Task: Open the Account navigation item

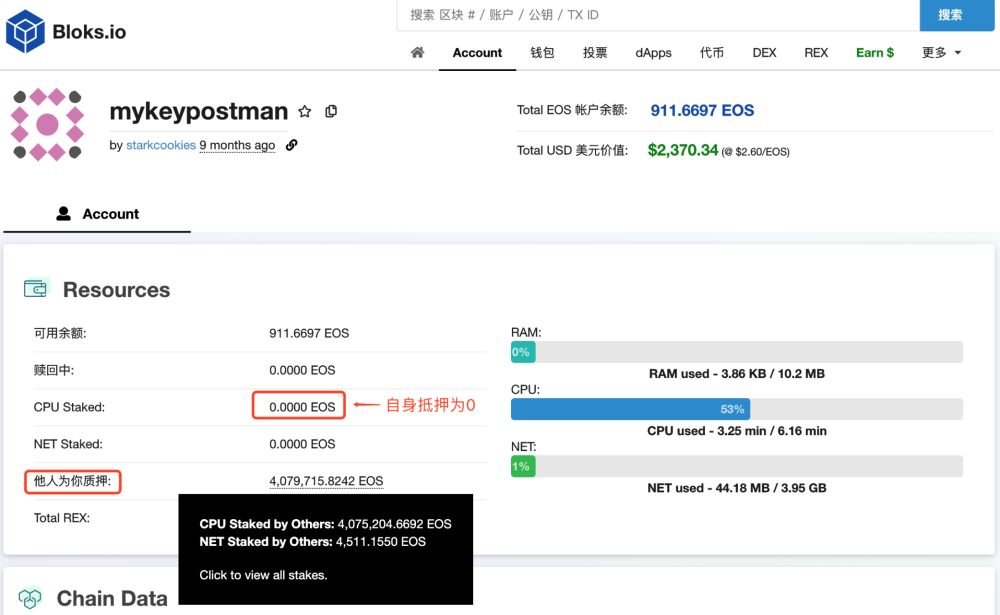Action: tap(477, 52)
